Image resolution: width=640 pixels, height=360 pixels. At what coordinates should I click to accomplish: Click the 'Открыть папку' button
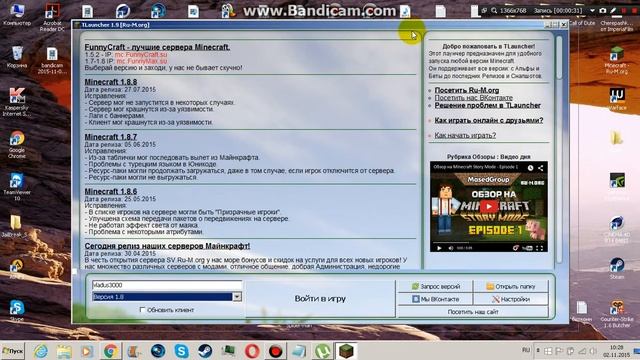tap(511, 287)
